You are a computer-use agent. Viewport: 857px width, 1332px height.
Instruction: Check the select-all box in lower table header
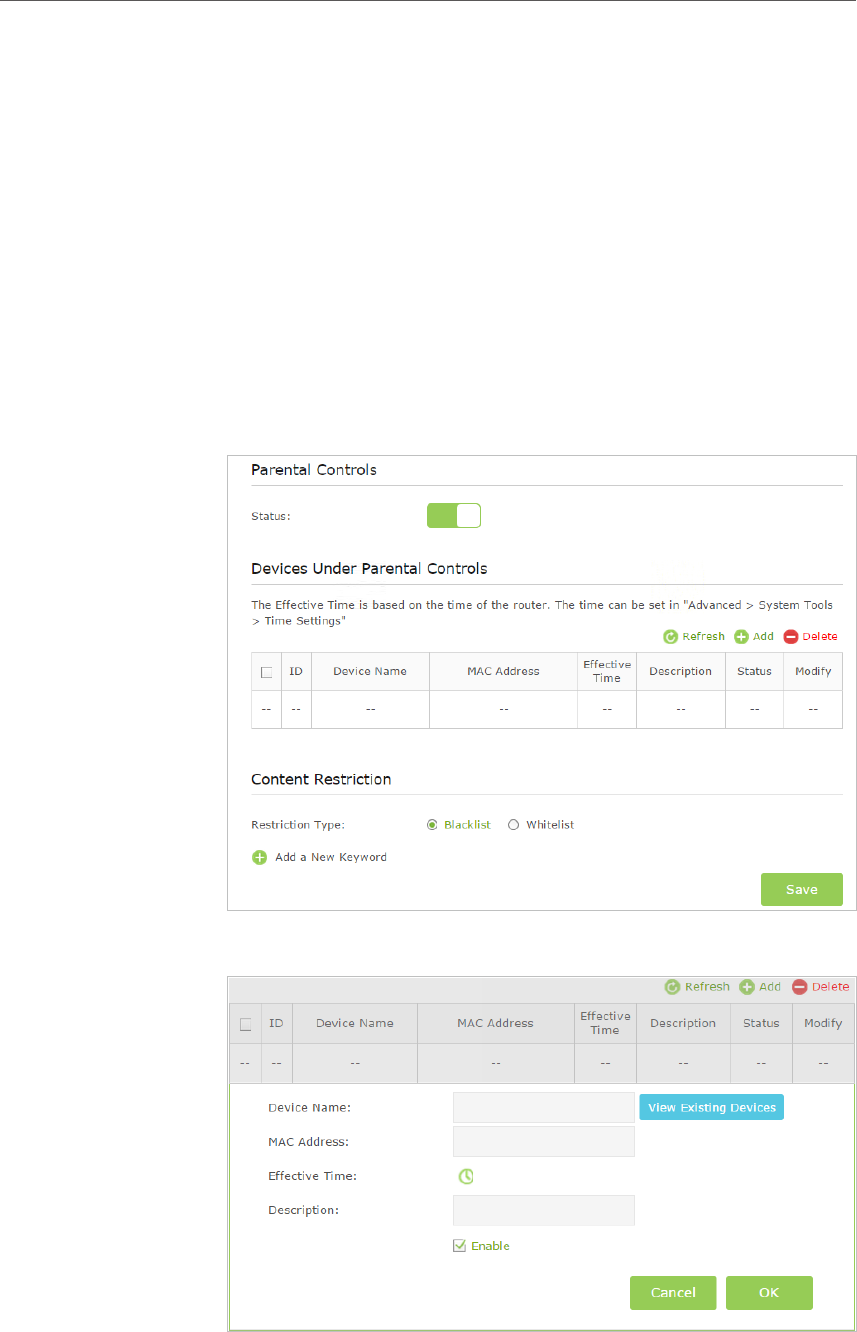[x=245, y=1025]
